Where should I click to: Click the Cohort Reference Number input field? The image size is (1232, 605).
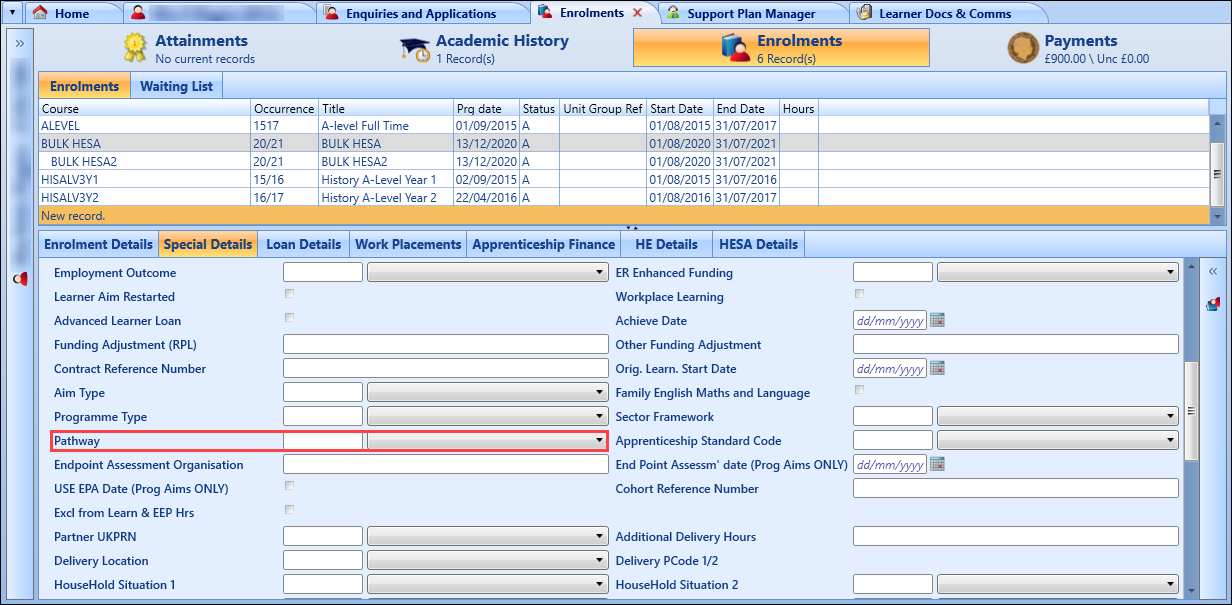click(x=1016, y=488)
